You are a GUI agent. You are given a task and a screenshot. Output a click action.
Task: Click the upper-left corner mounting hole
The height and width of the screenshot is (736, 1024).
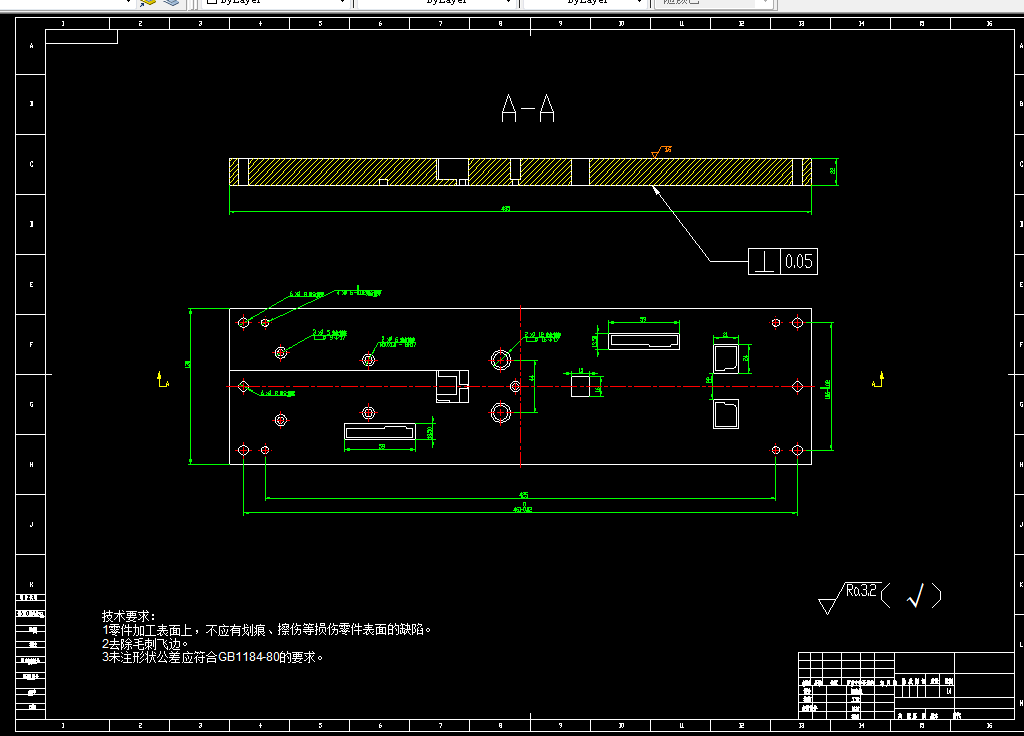coord(244,322)
